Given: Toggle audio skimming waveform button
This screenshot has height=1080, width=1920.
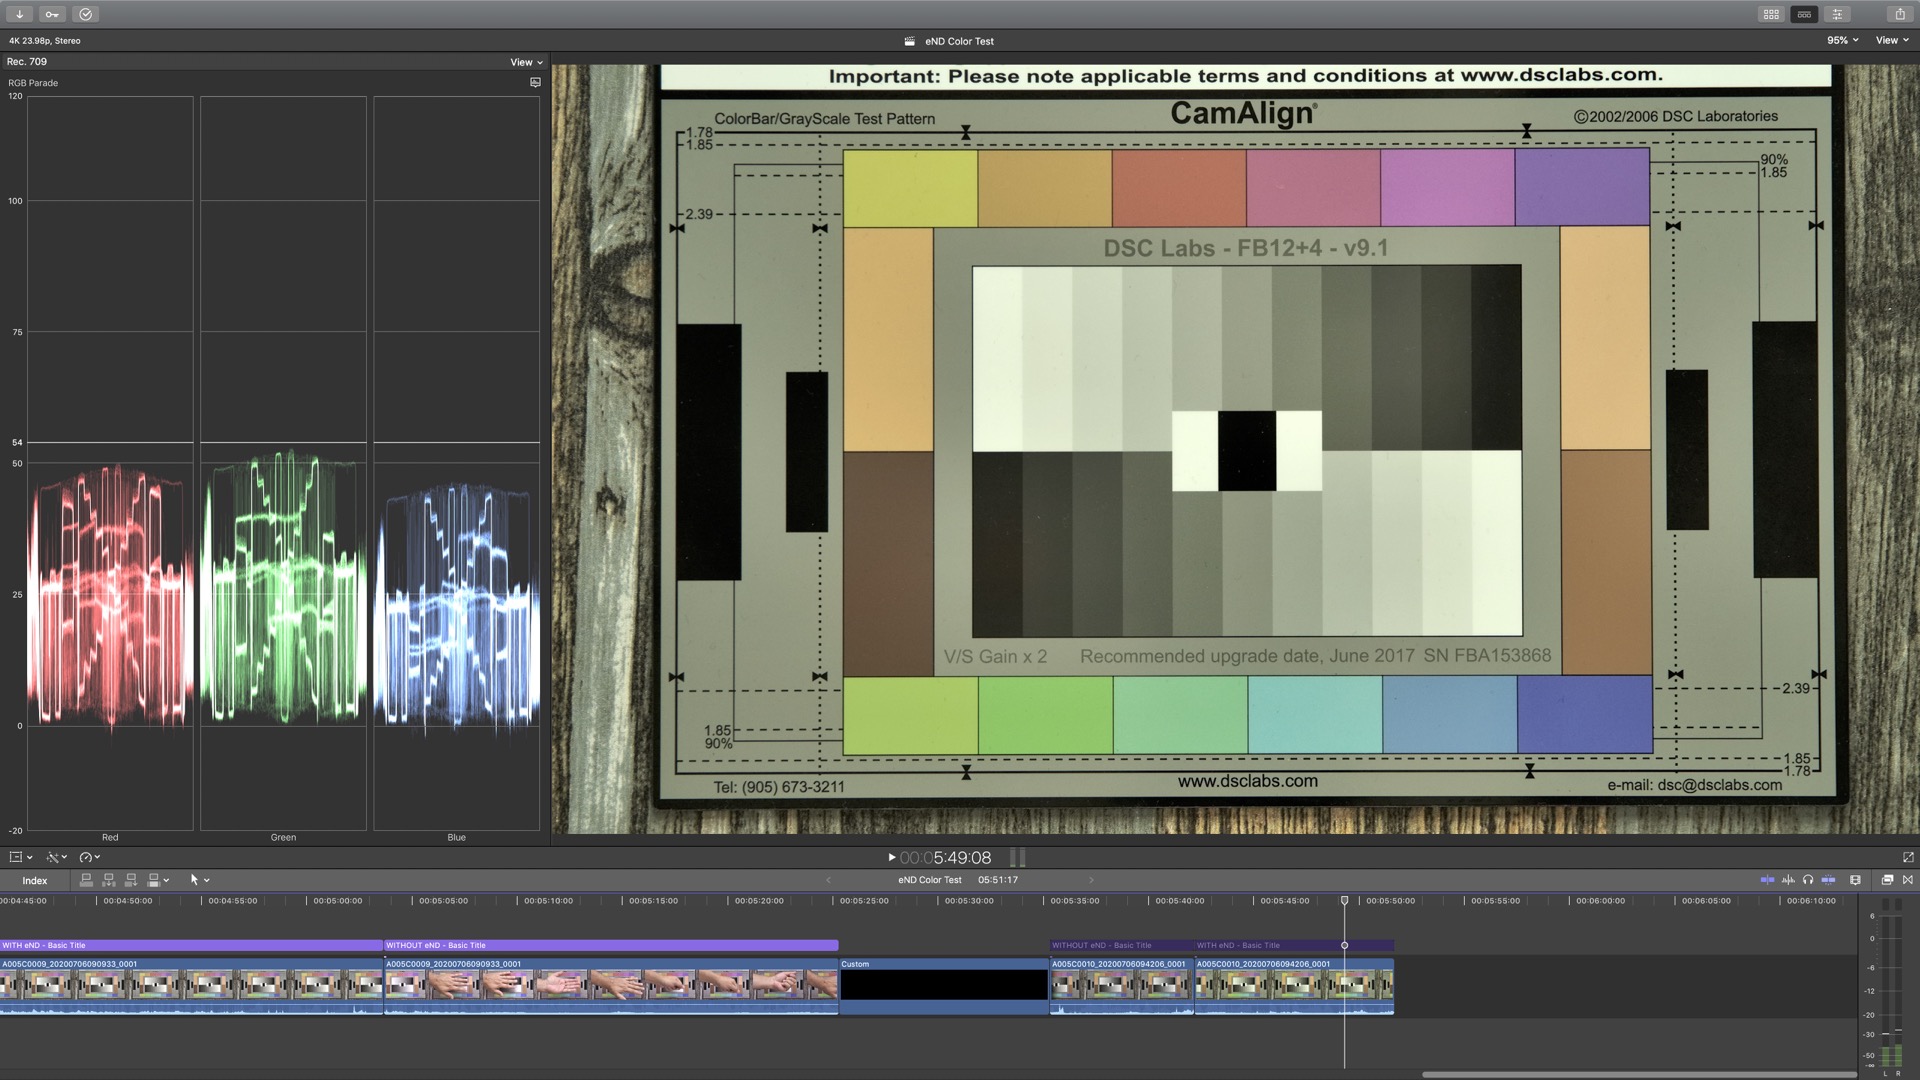Looking at the screenshot, I should coord(1788,880).
